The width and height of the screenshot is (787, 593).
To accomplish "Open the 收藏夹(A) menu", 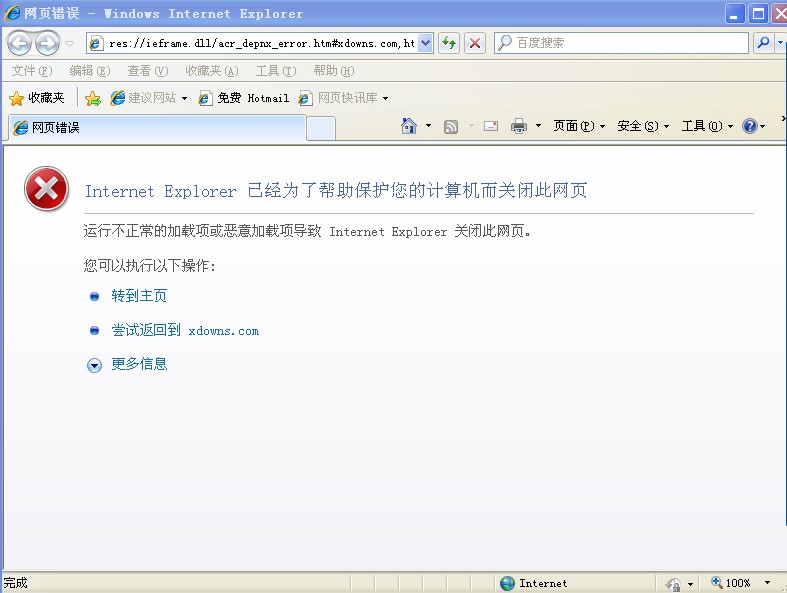I will pyautogui.click(x=211, y=71).
